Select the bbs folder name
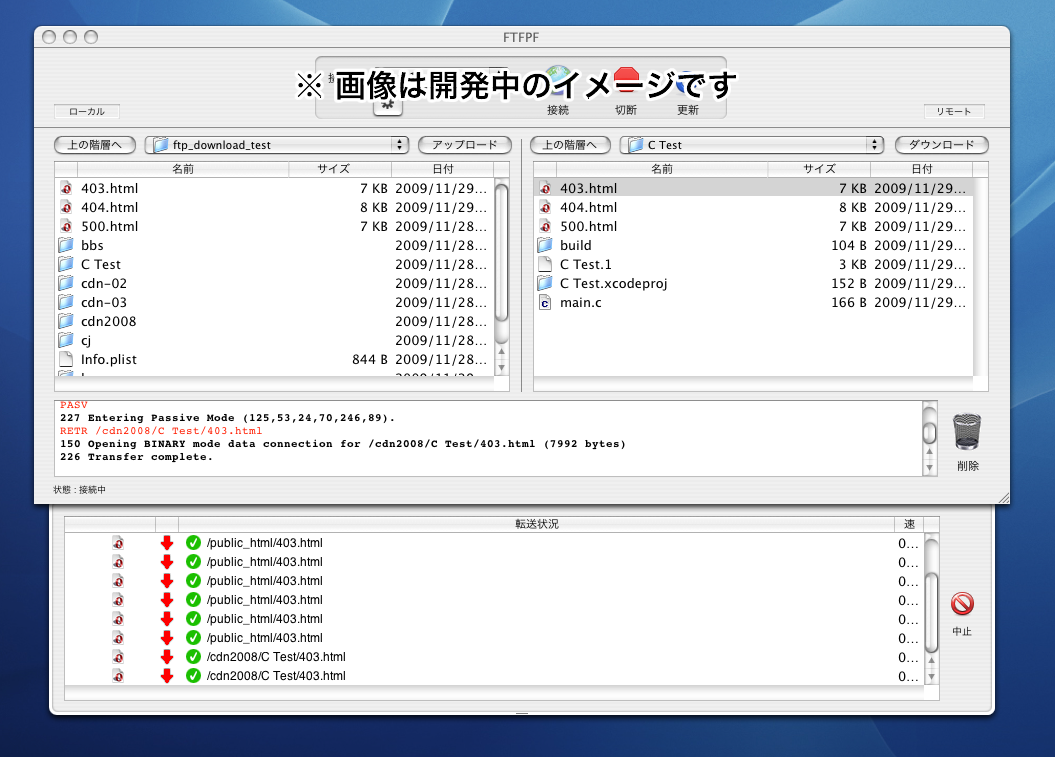The width and height of the screenshot is (1055, 757). click(x=92, y=245)
